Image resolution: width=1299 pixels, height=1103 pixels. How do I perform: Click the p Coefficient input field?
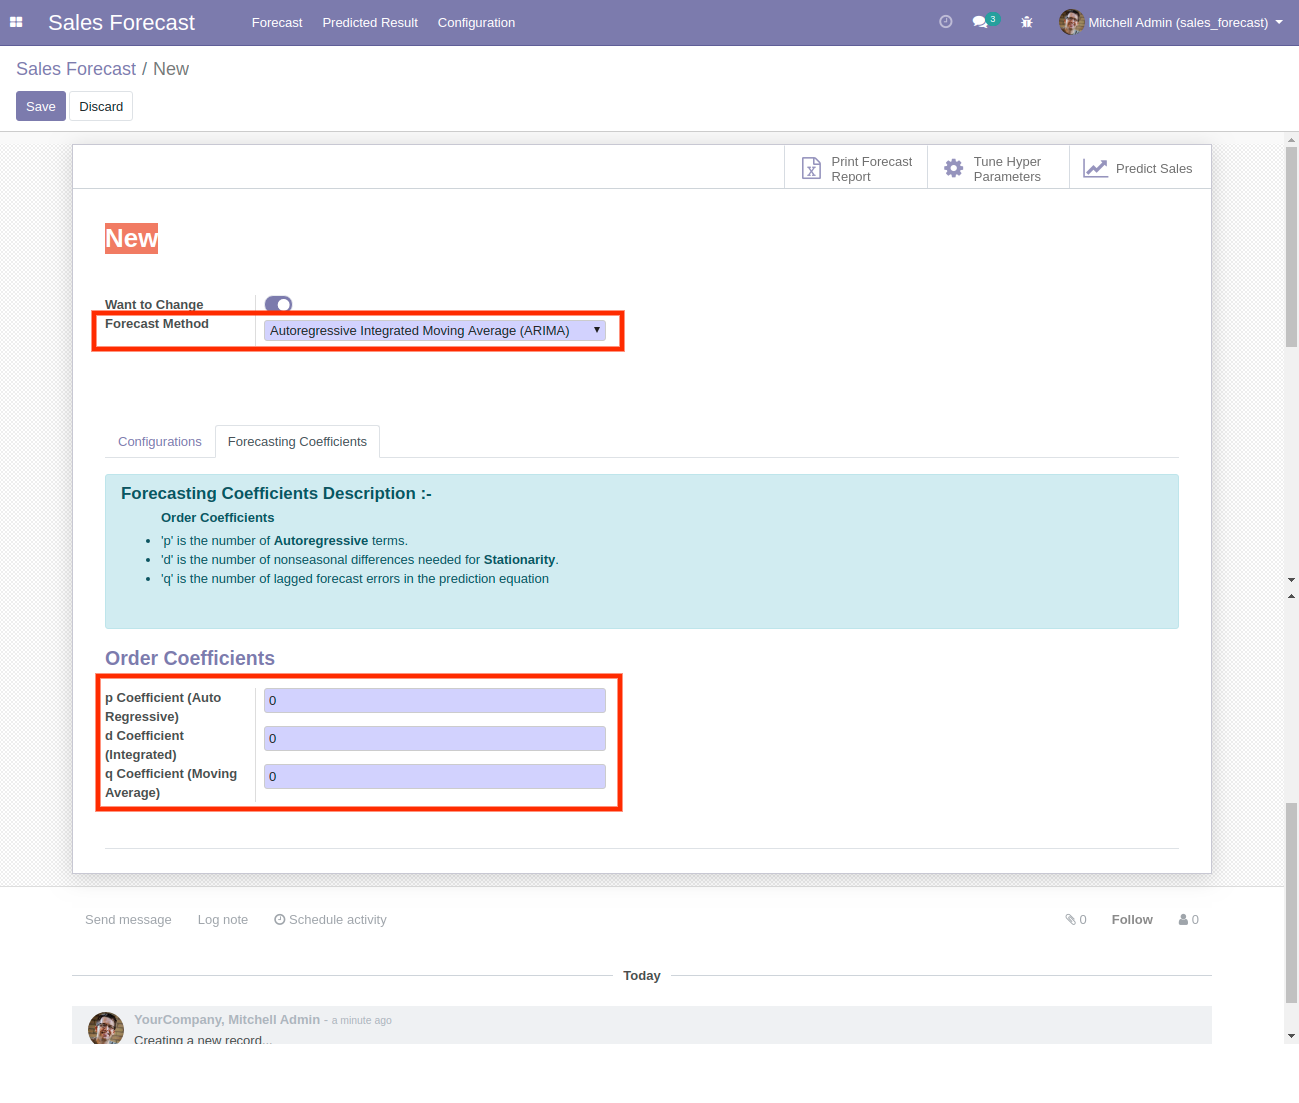pyautogui.click(x=435, y=701)
